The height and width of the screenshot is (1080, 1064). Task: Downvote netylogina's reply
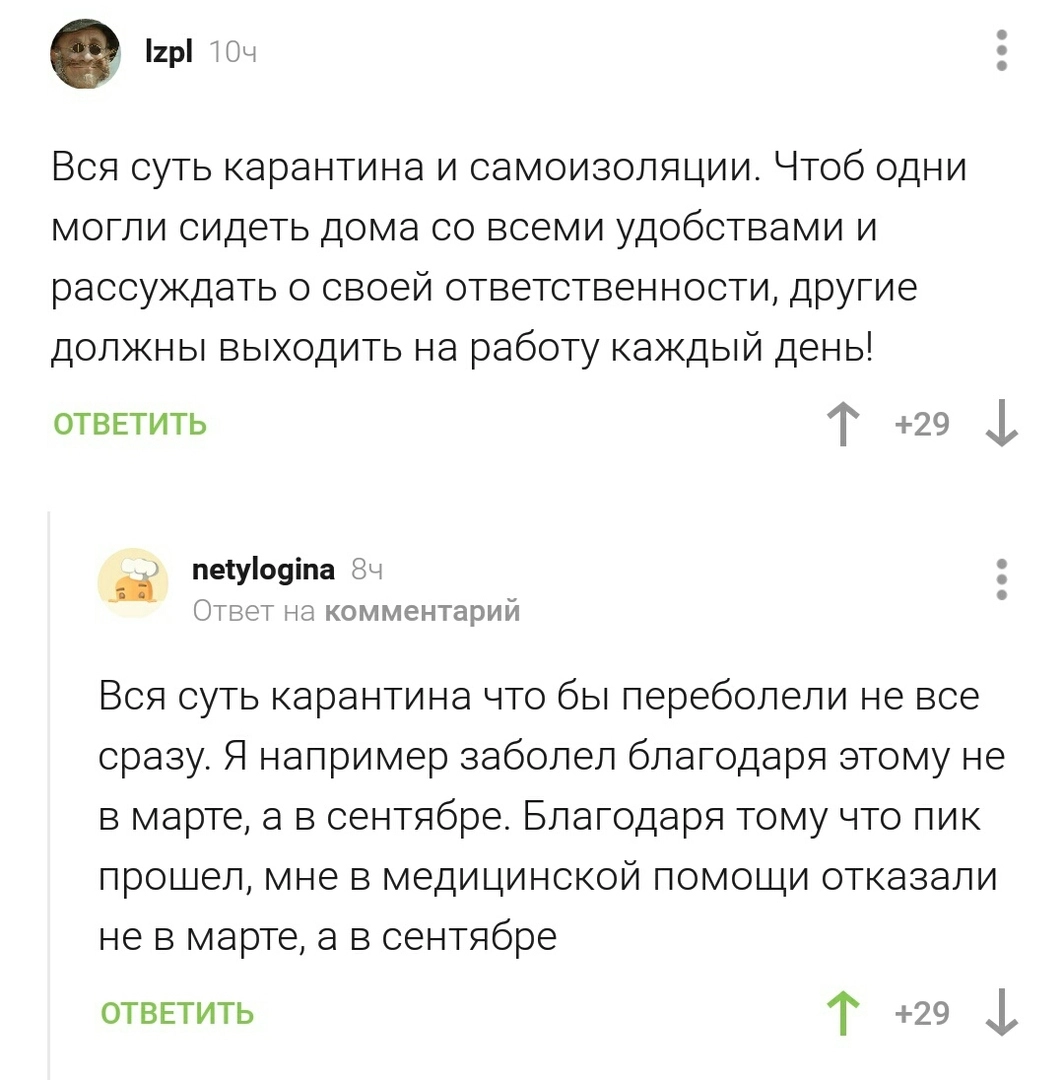coord(1001,1013)
